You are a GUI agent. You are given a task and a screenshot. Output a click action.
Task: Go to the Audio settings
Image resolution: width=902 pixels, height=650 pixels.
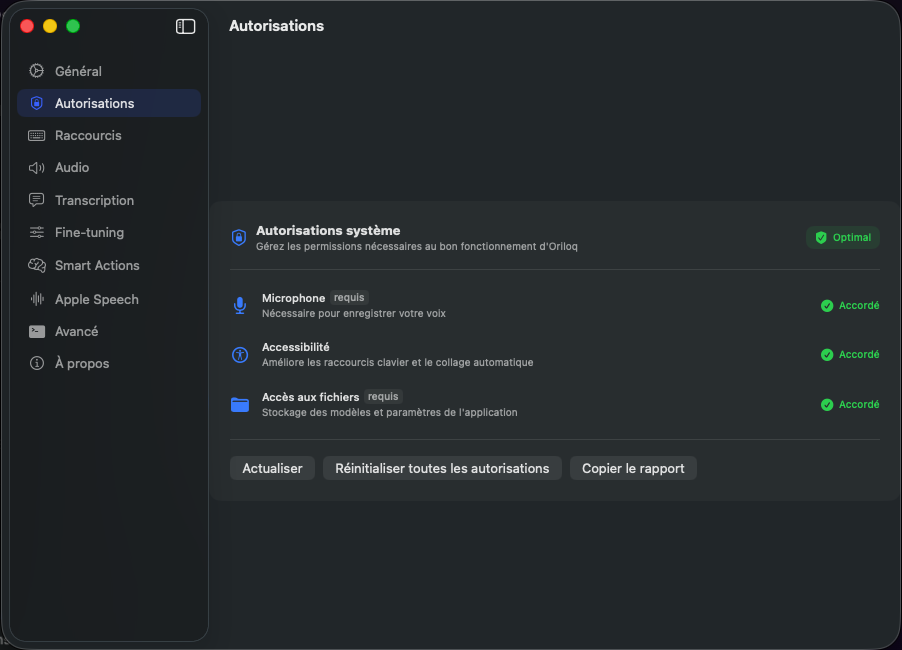109,167
